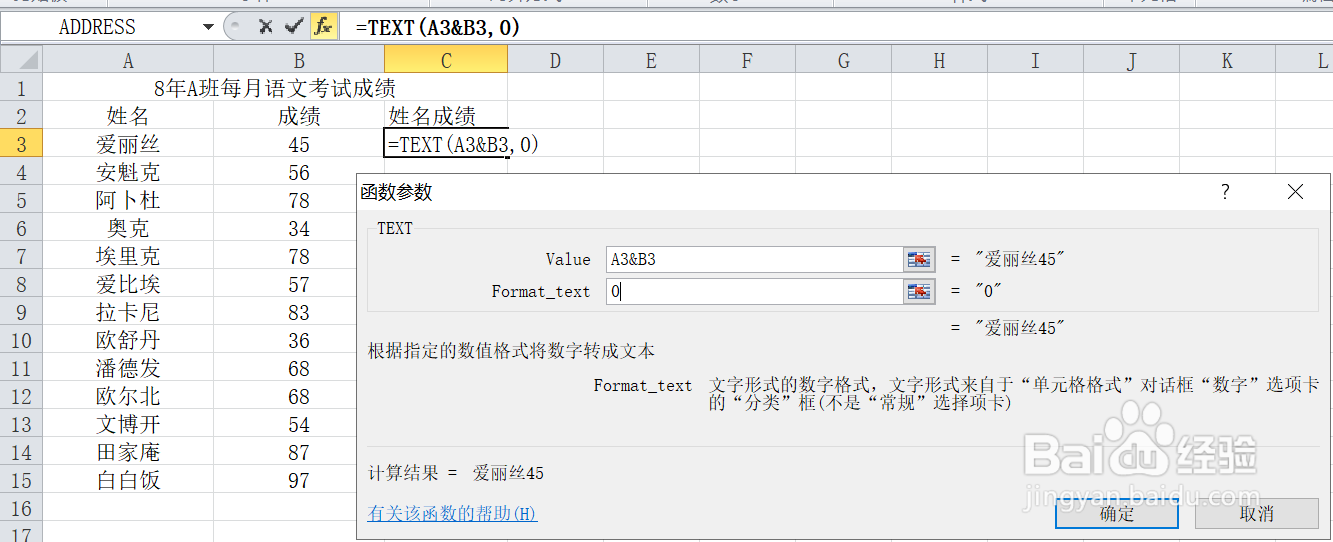The width and height of the screenshot is (1333, 542).
Task: Collapse dialog via Format_text range selector icon
Action: pos(919,291)
